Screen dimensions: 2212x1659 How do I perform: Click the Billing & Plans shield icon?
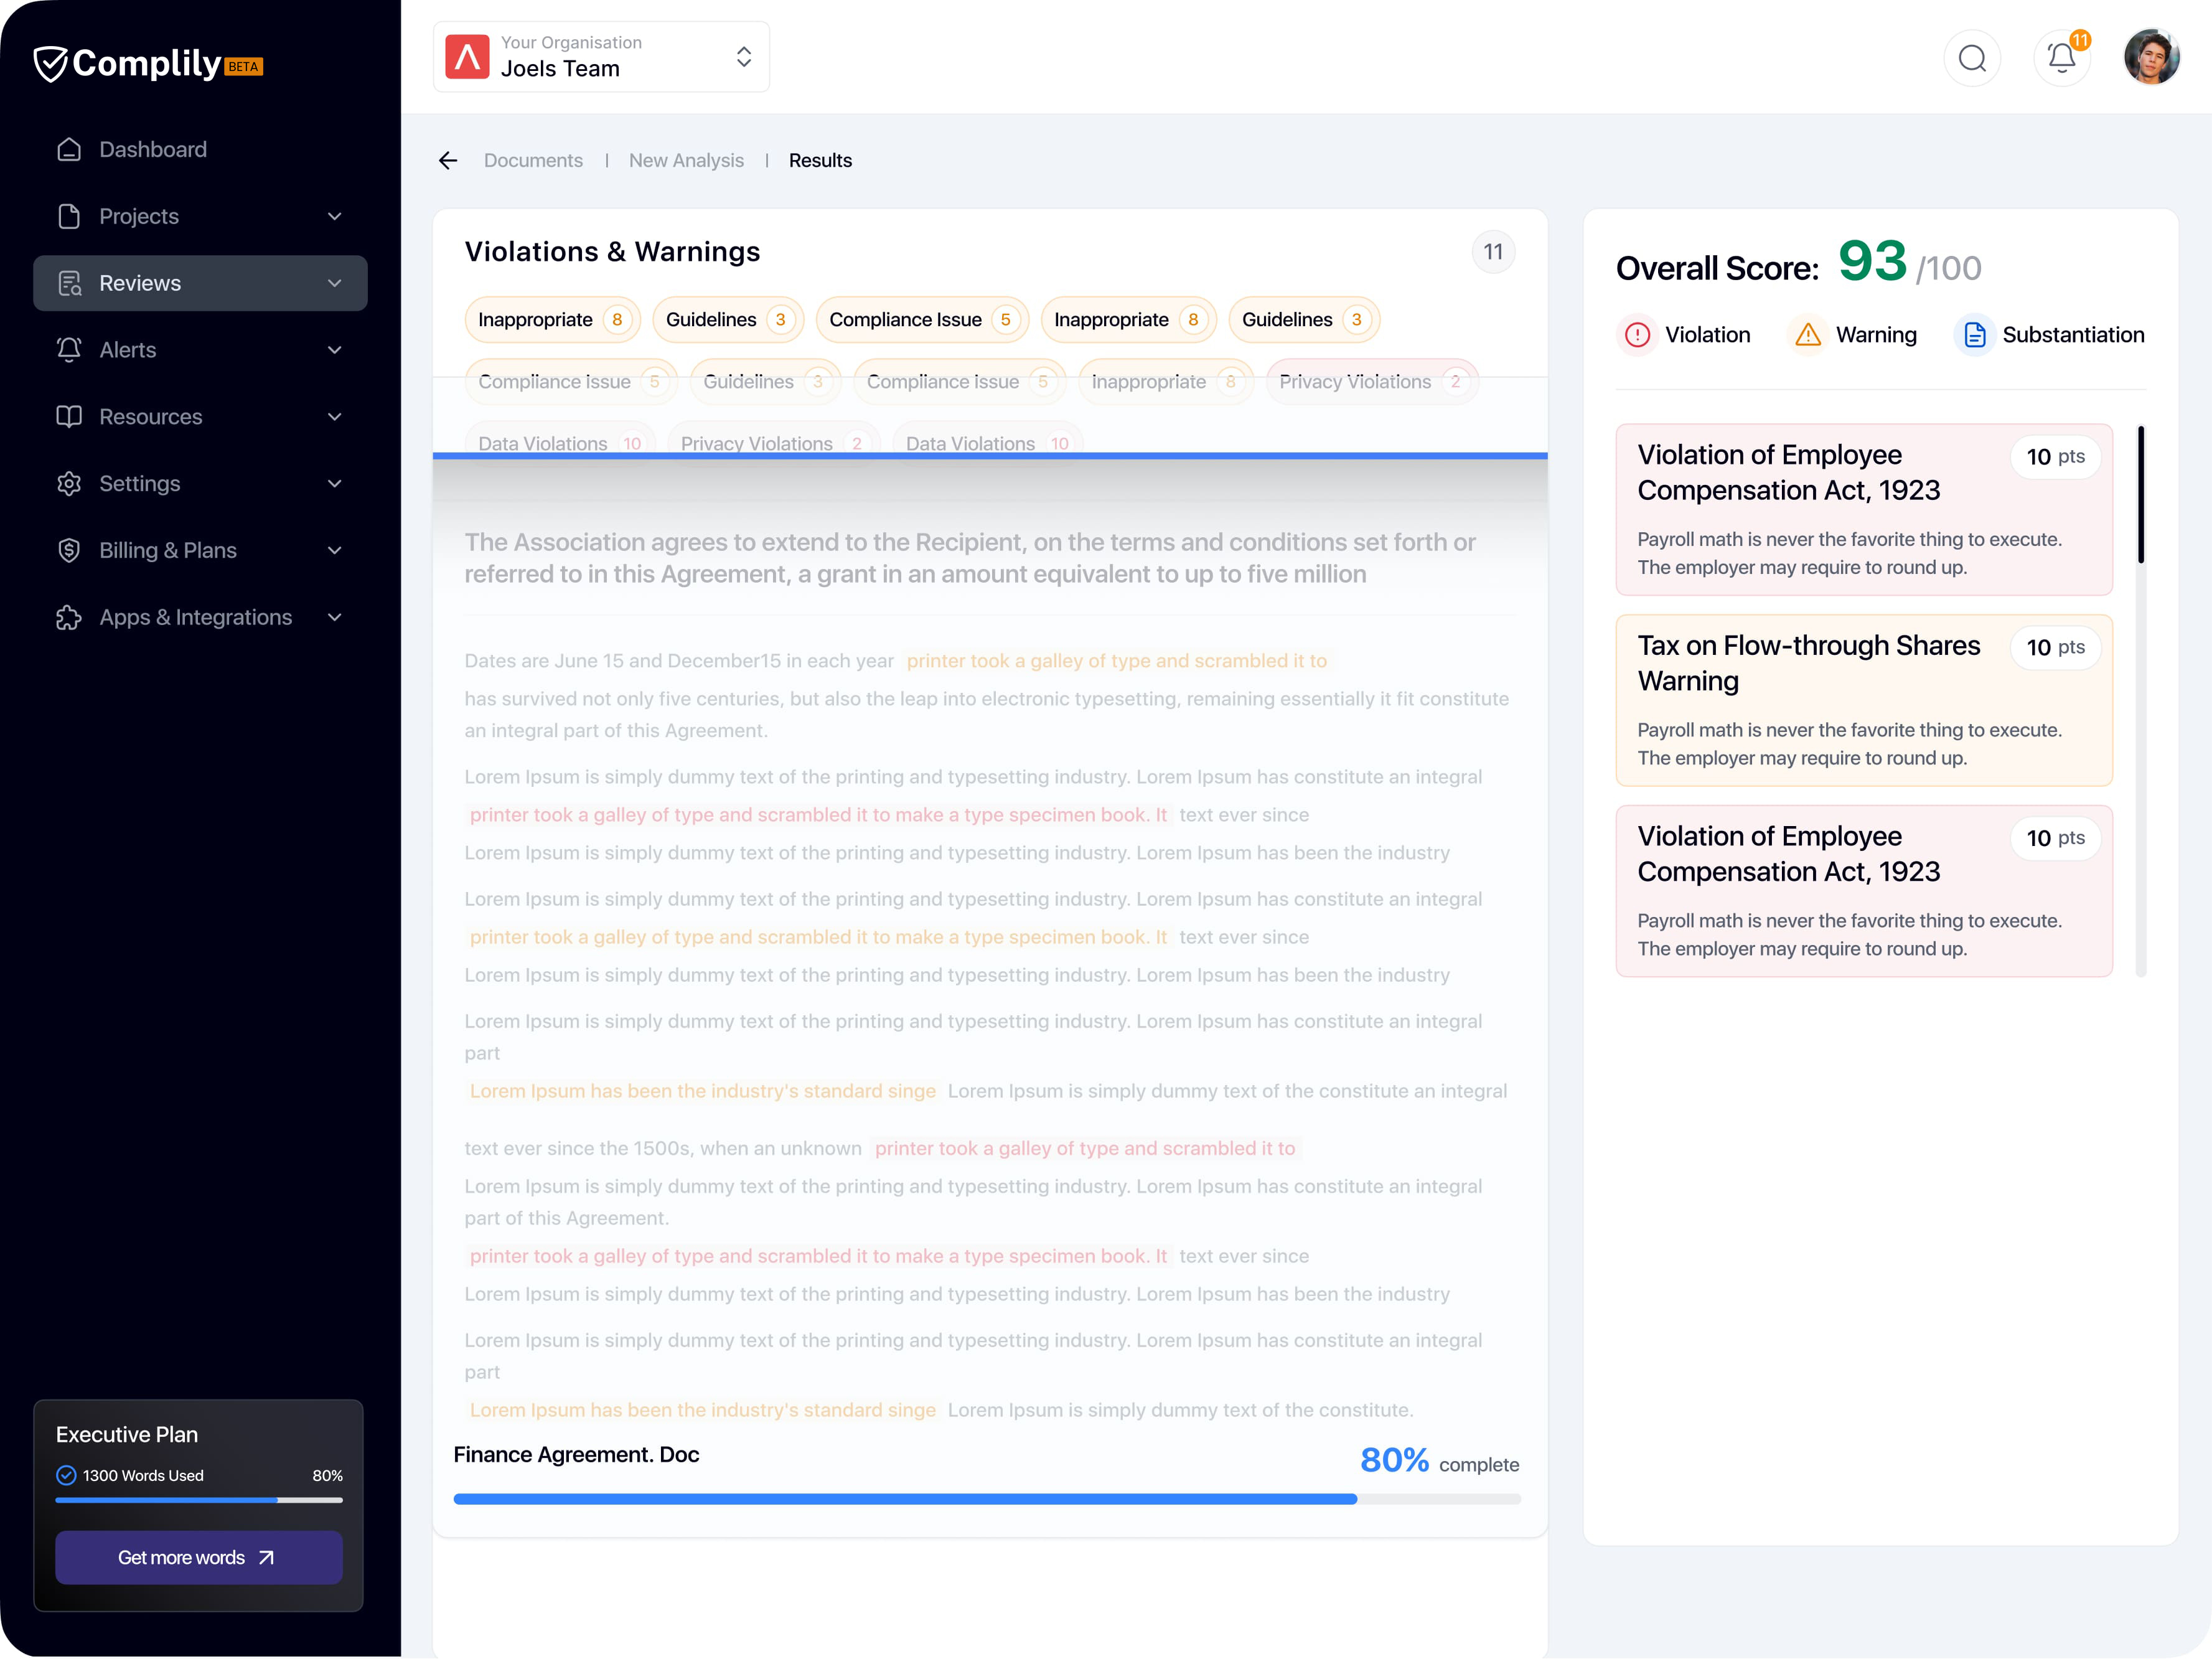(x=69, y=550)
